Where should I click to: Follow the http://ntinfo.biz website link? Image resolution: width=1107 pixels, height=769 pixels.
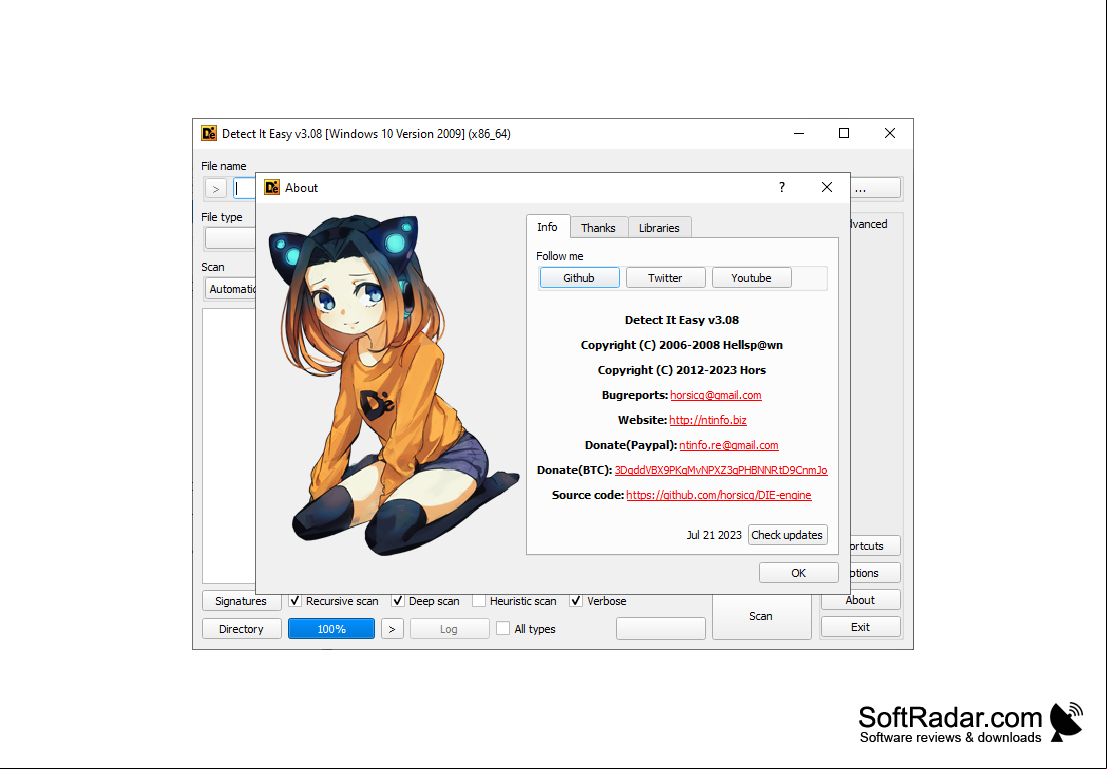click(x=707, y=420)
